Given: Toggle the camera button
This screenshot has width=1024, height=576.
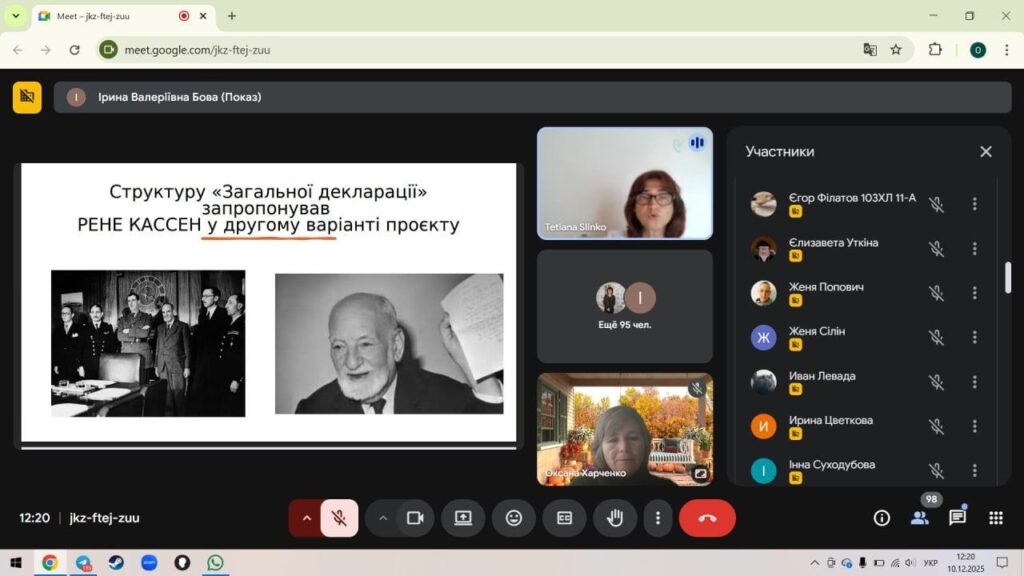Looking at the screenshot, I should [415, 518].
